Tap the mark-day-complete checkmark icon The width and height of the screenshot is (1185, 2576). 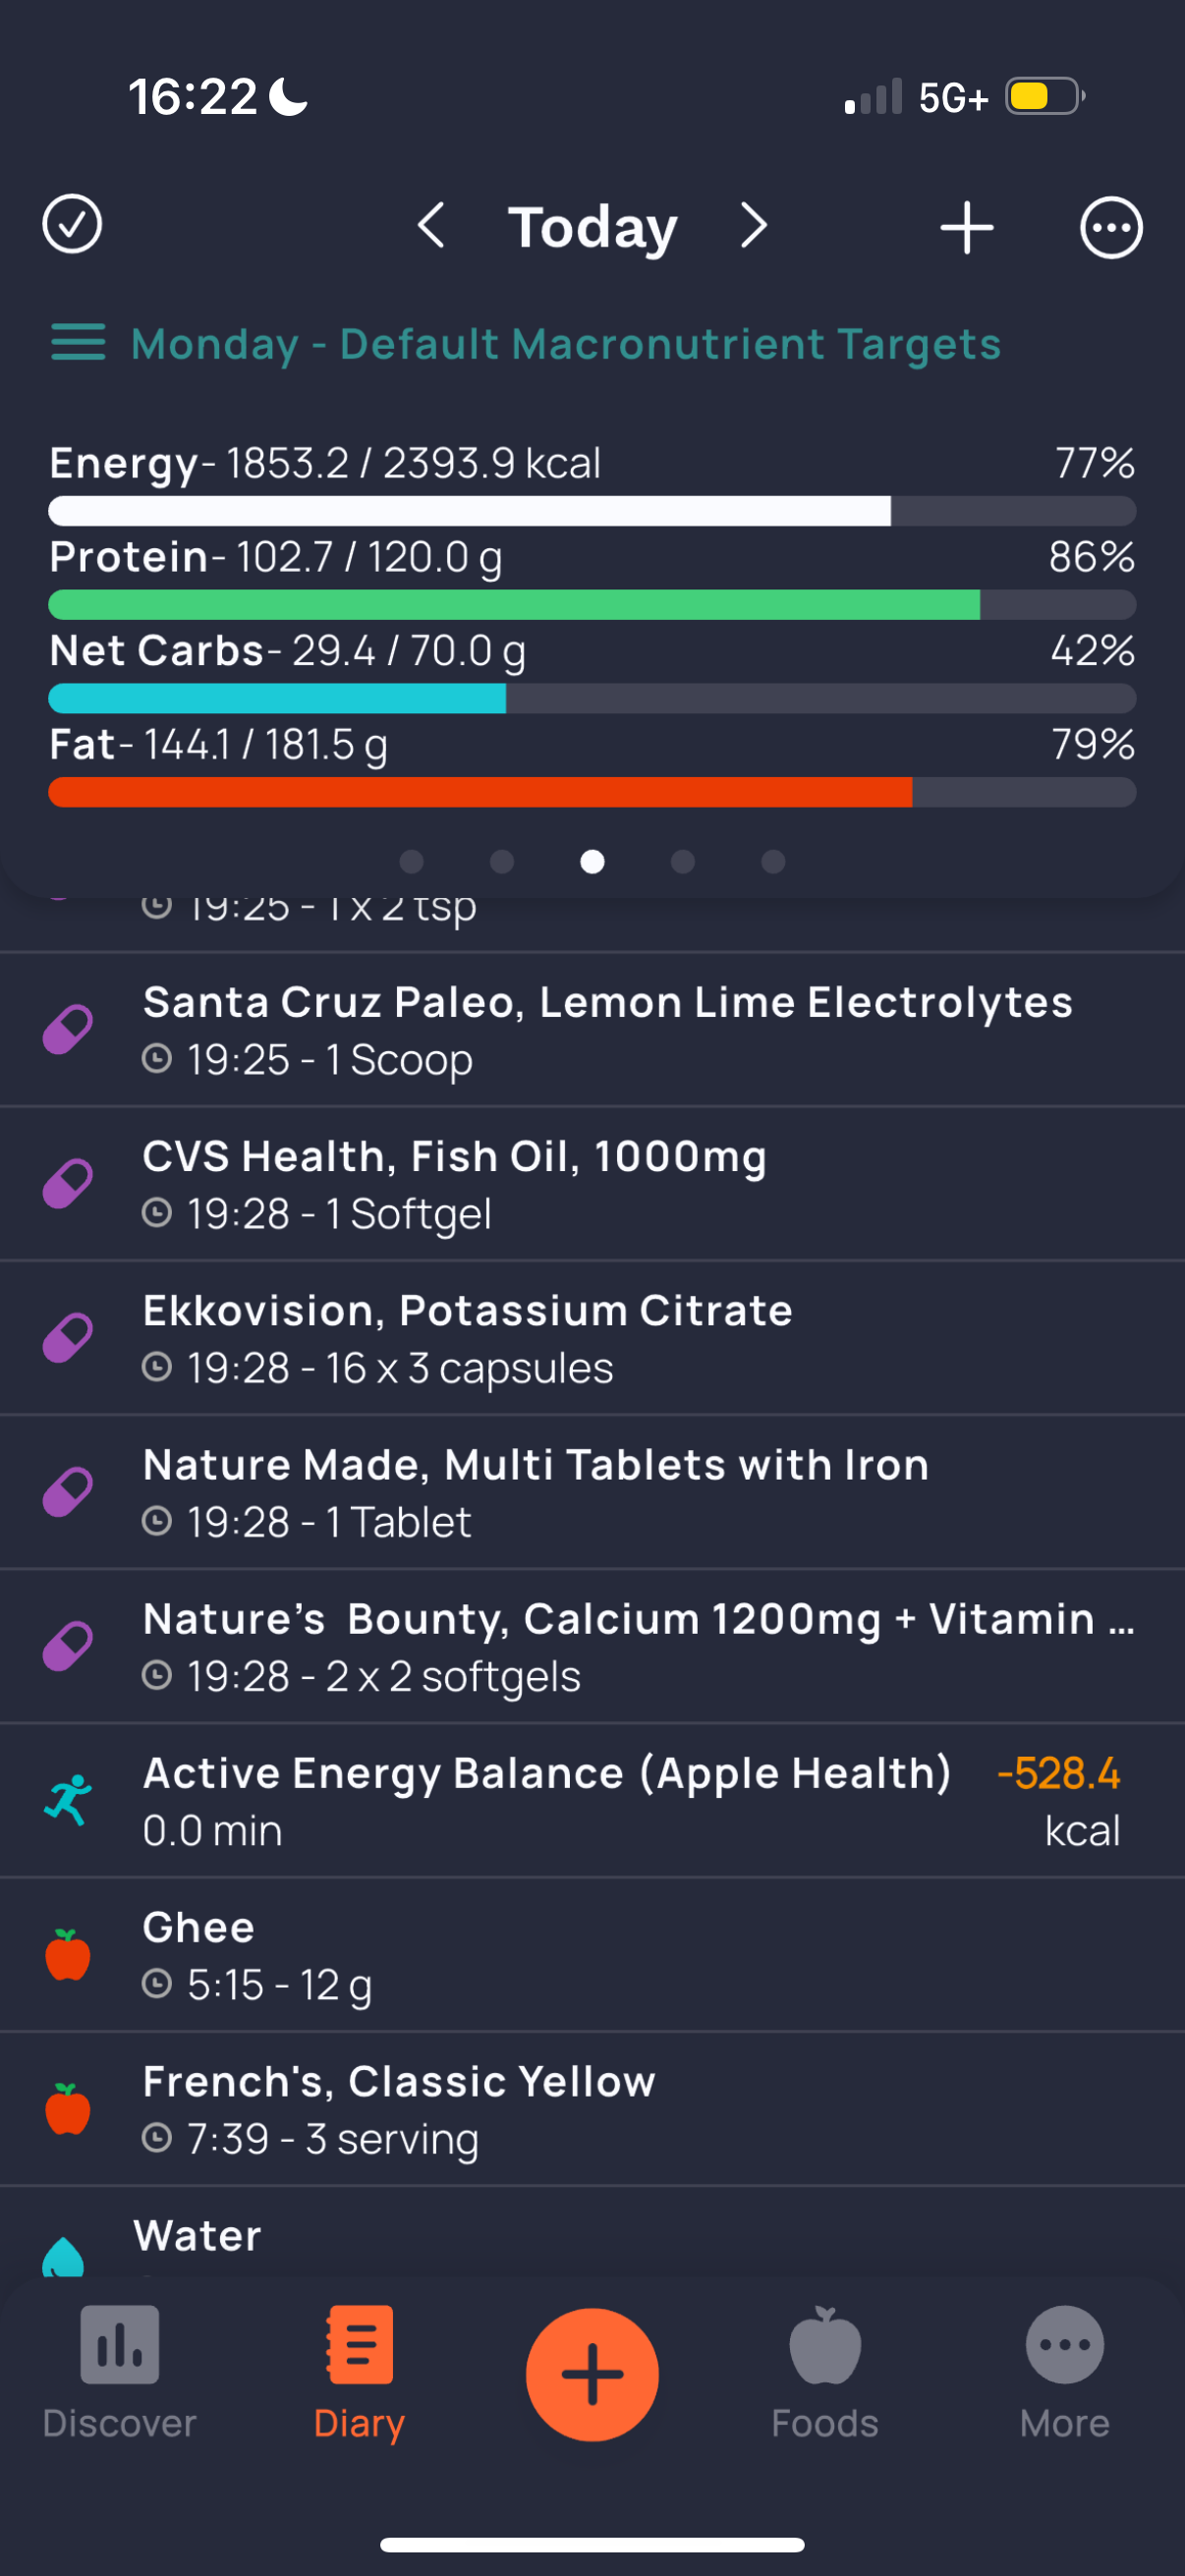[72, 225]
